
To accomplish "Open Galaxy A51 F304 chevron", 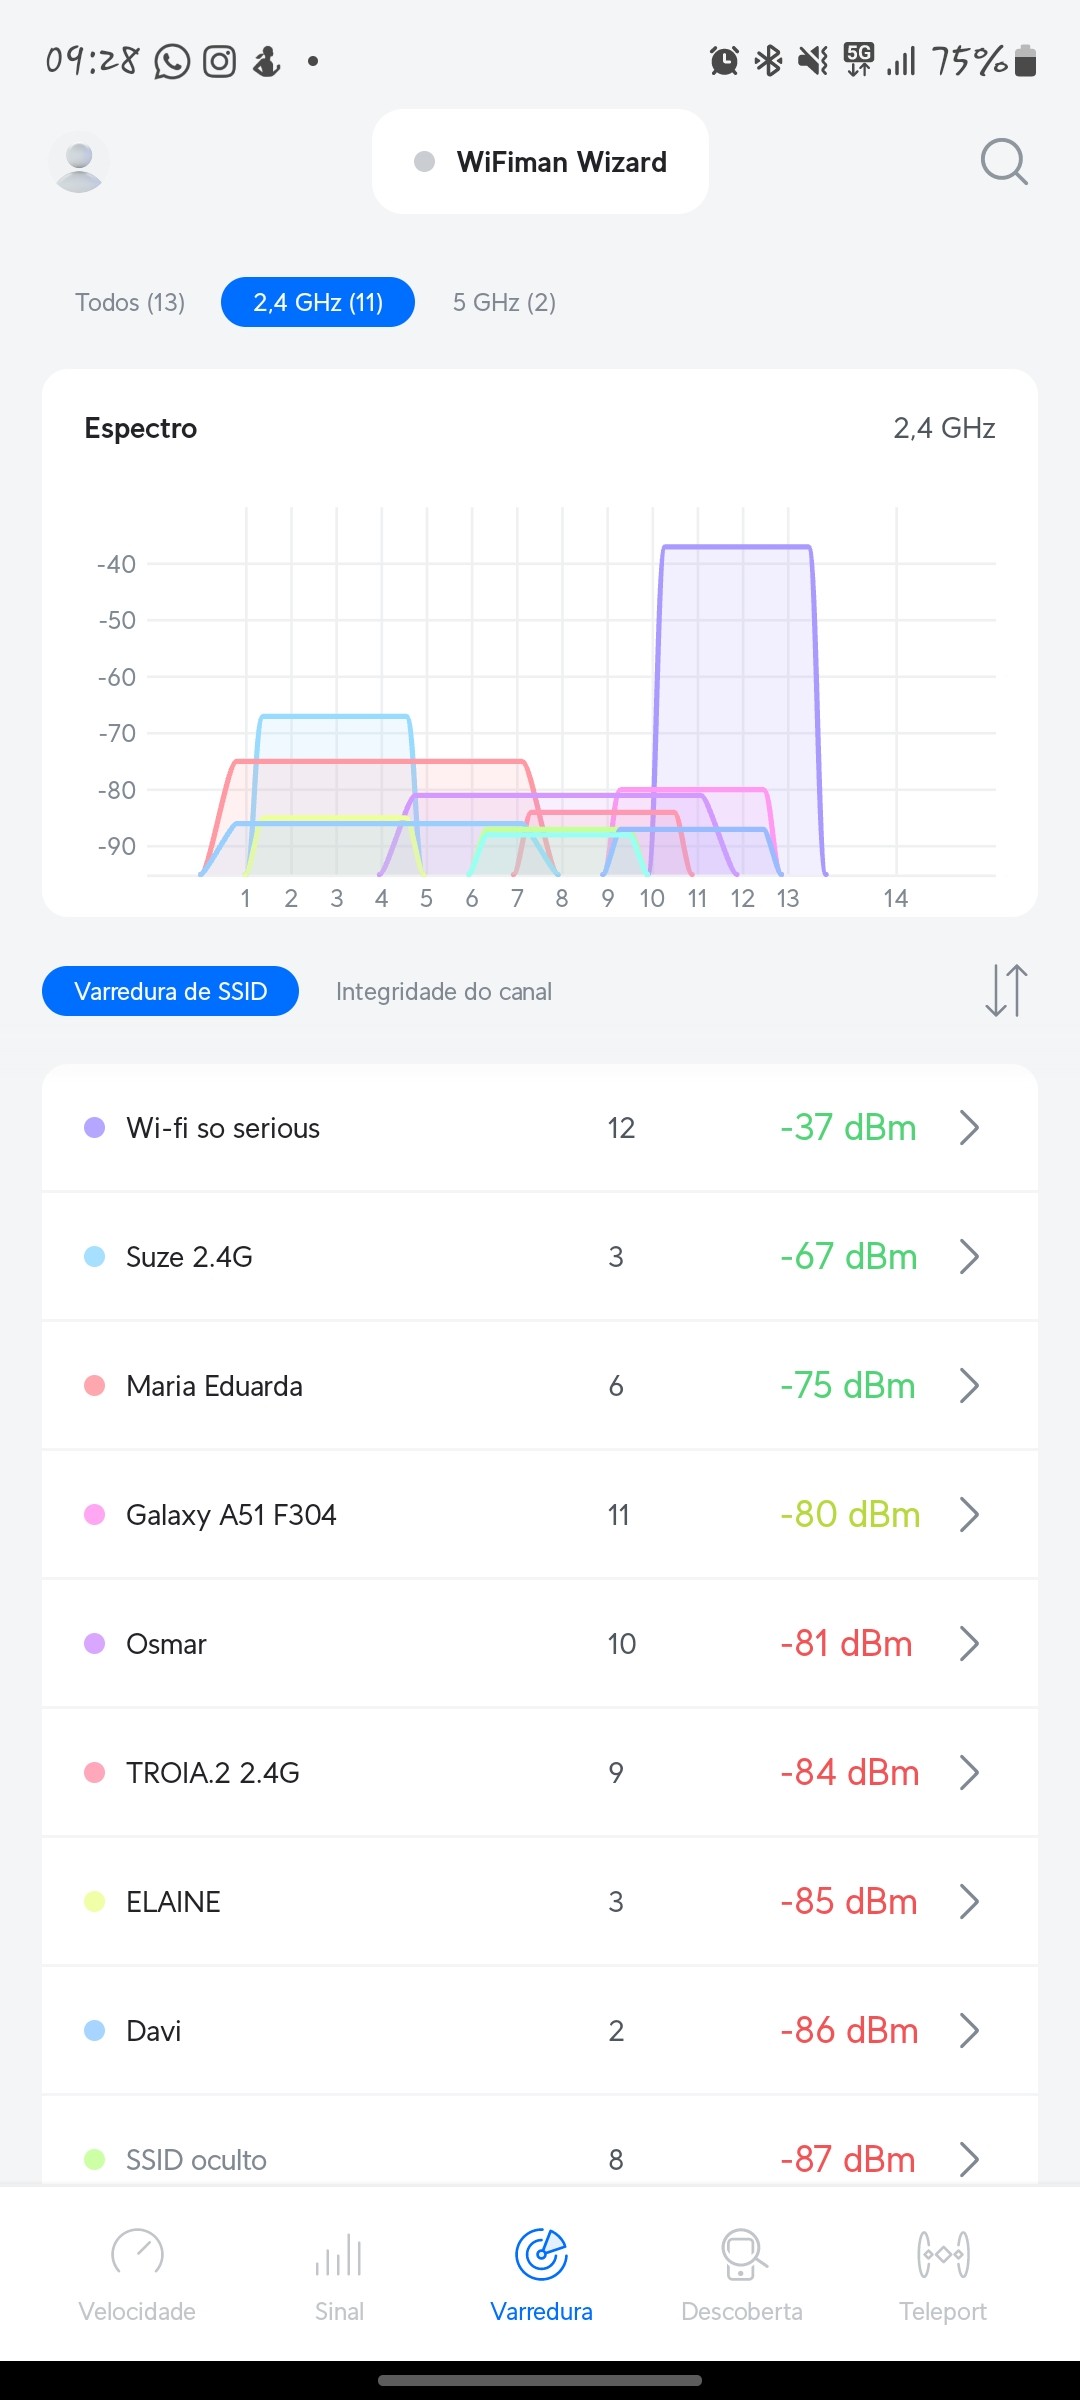I will click(x=968, y=1515).
